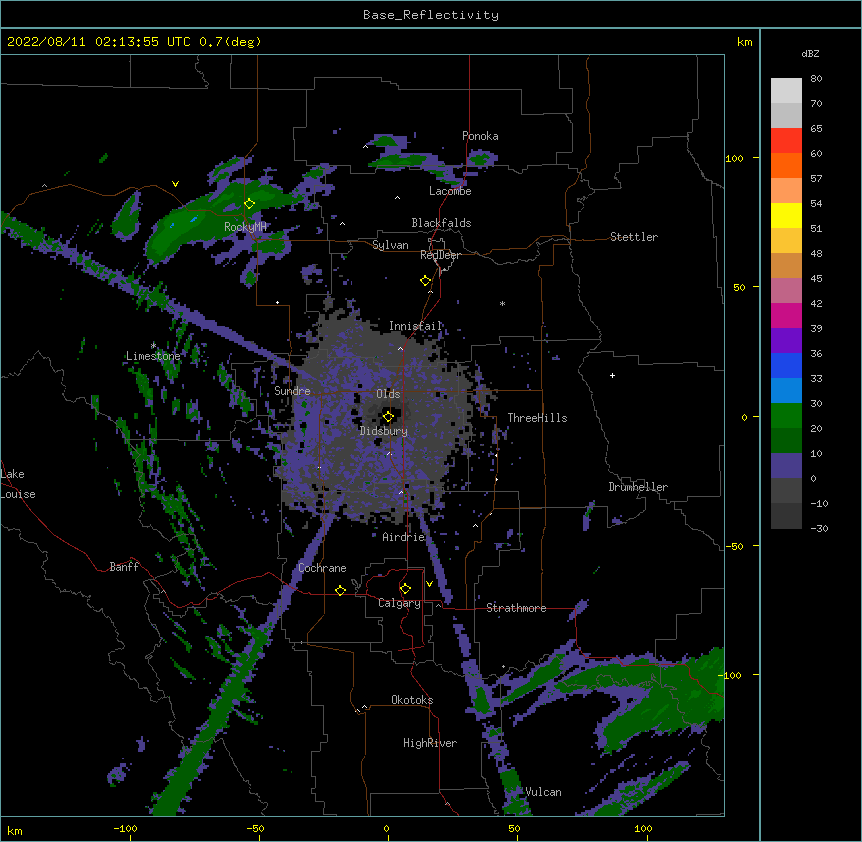Click the -30 value on the dBZ scale
This screenshot has height=842, width=862.
(x=819, y=528)
